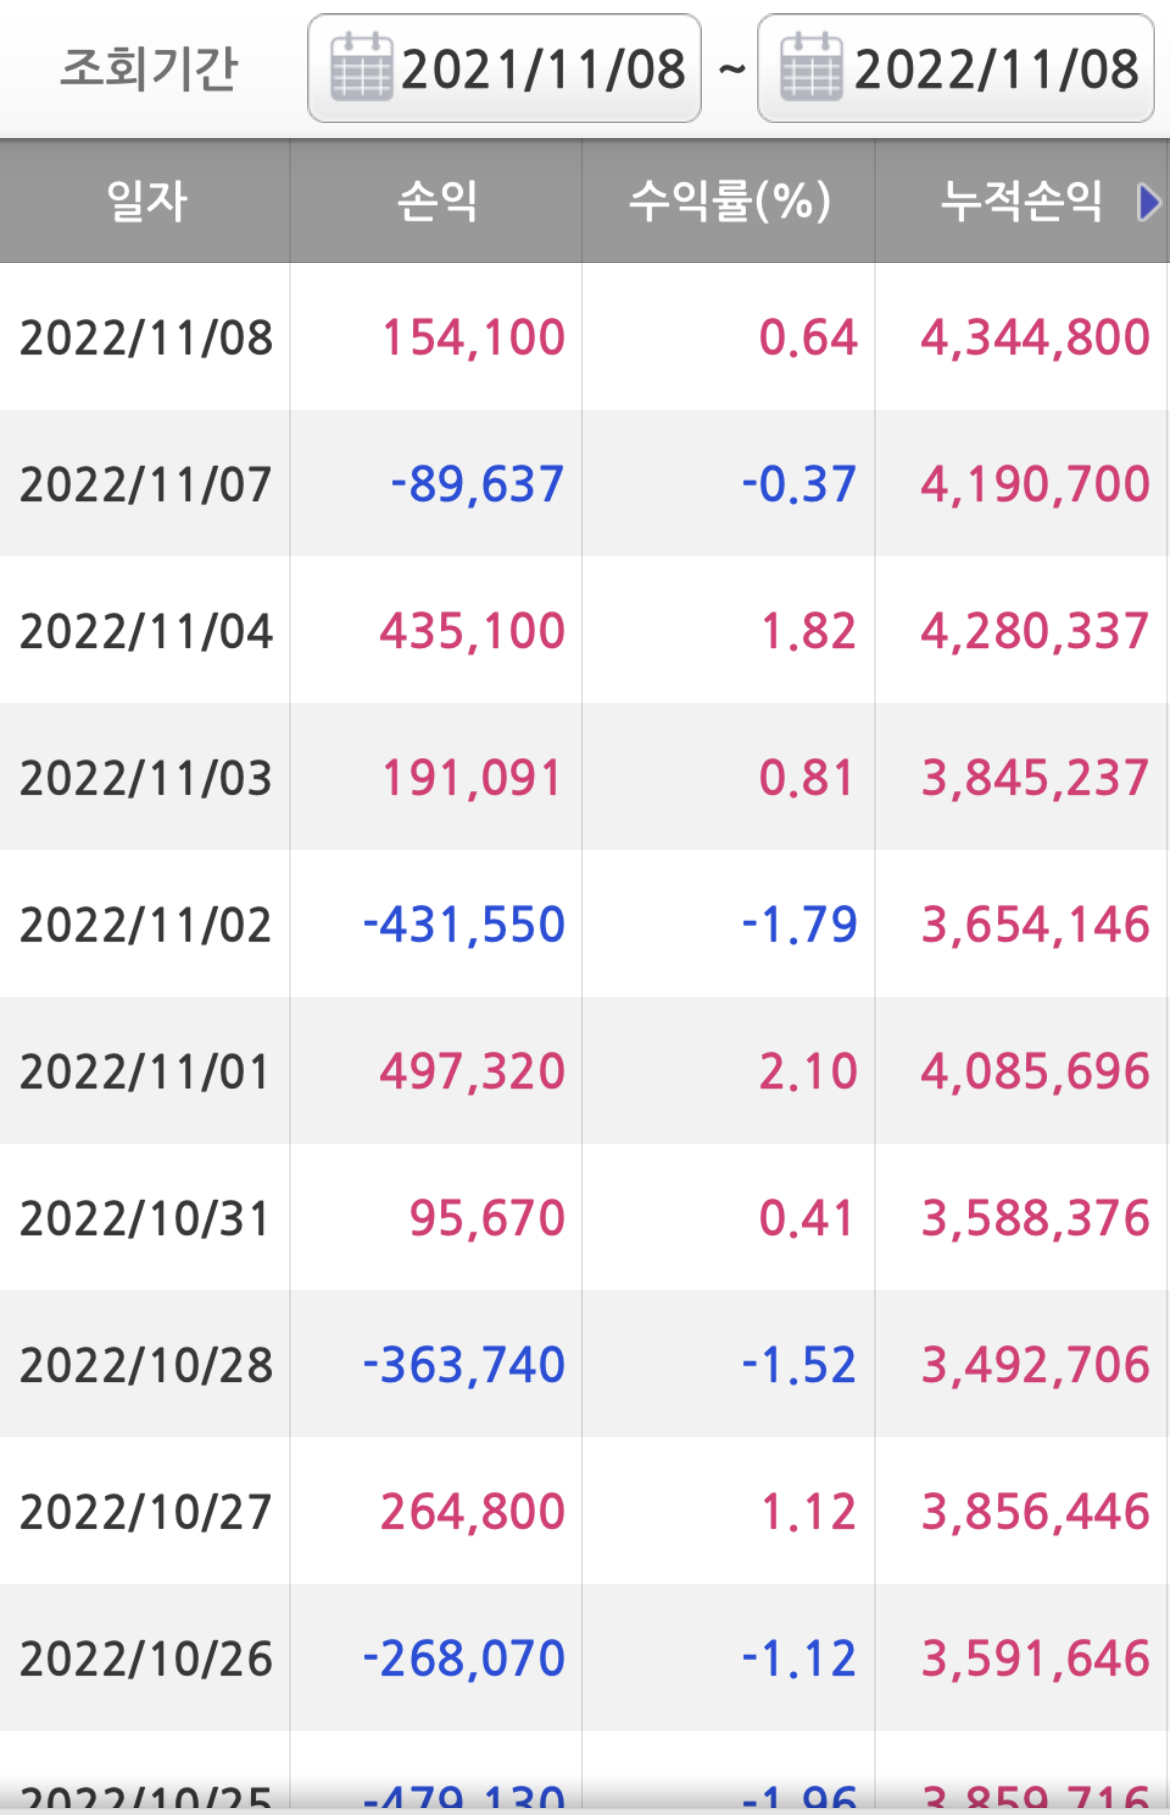Click return rate 2.10 on 2022/11/01
The image size is (1170, 1815).
point(808,1071)
